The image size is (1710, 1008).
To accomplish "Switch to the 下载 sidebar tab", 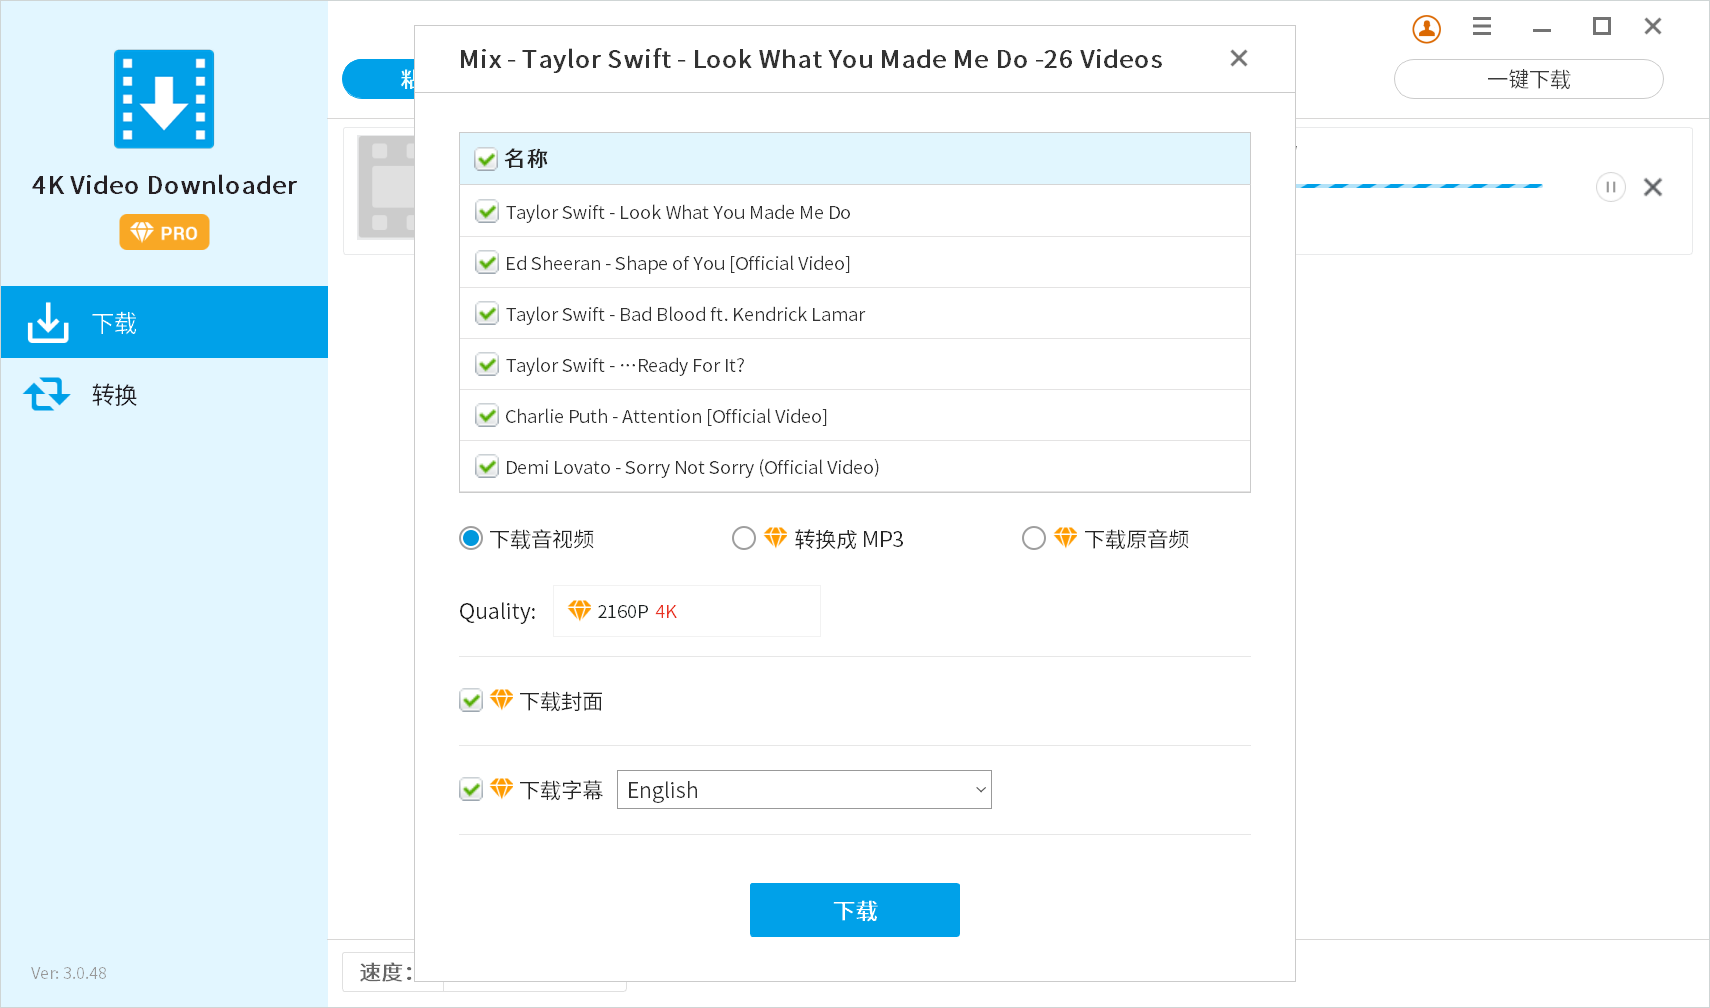I will tap(164, 322).
